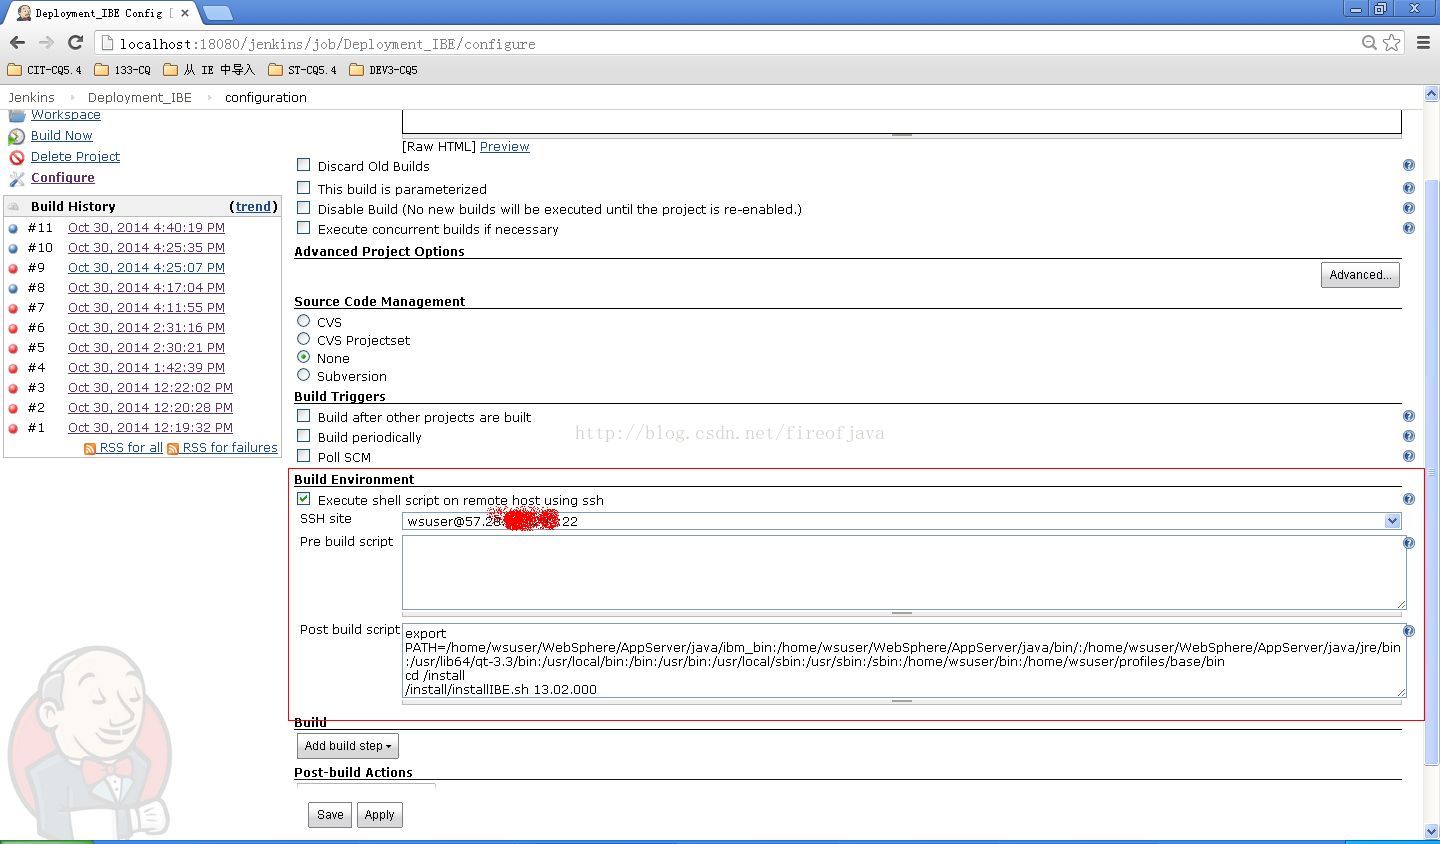Screen dimensions: 1440x844
Task: Uncheck Execute shell script on remote host
Action: point(304,499)
